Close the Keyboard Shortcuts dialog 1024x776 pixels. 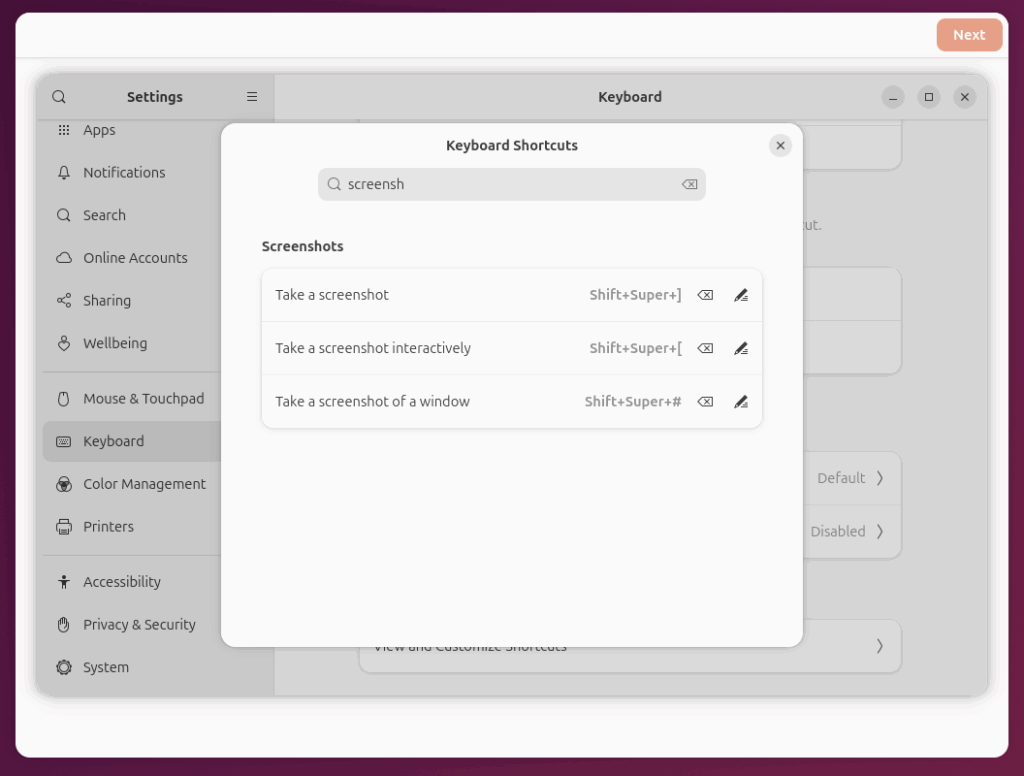780,145
